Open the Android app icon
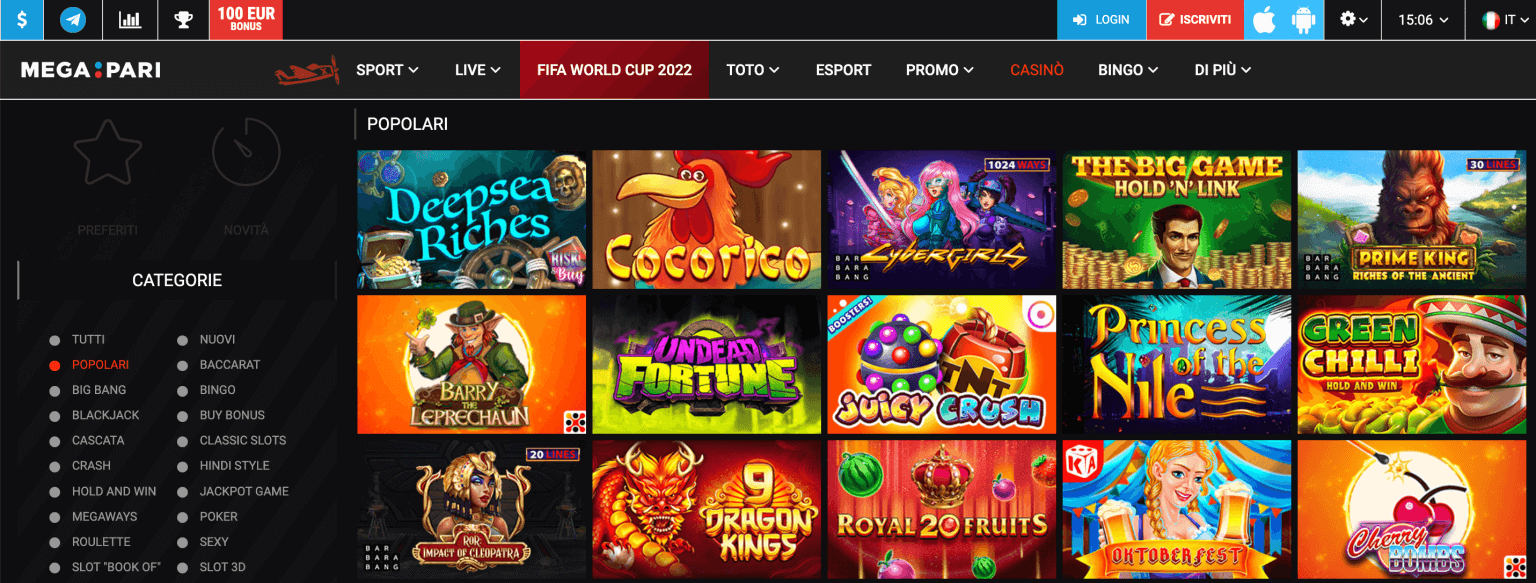Screen dimensions: 1536x583 (x=1303, y=19)
